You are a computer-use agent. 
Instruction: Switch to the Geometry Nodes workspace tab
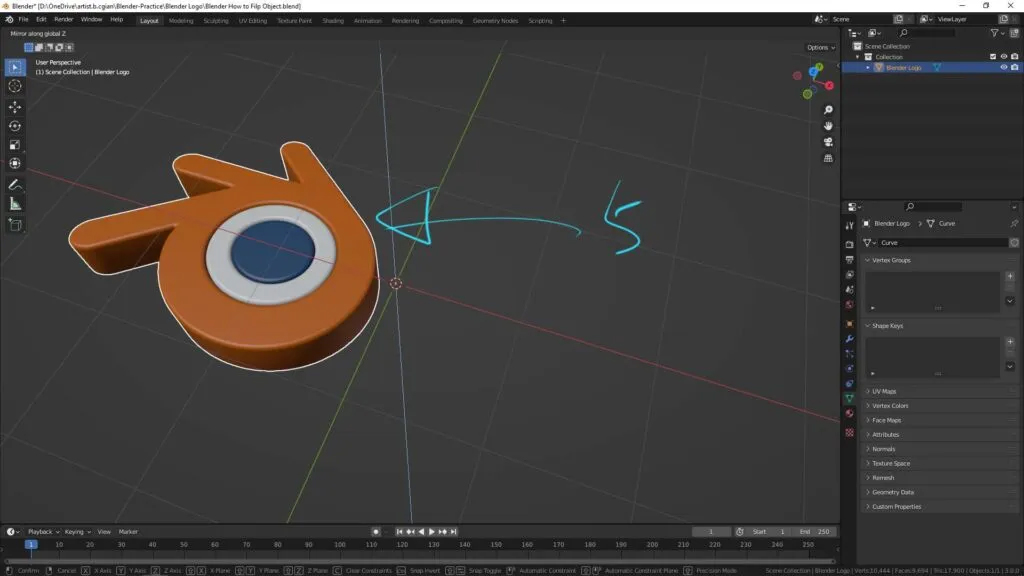tap(496, 19)
